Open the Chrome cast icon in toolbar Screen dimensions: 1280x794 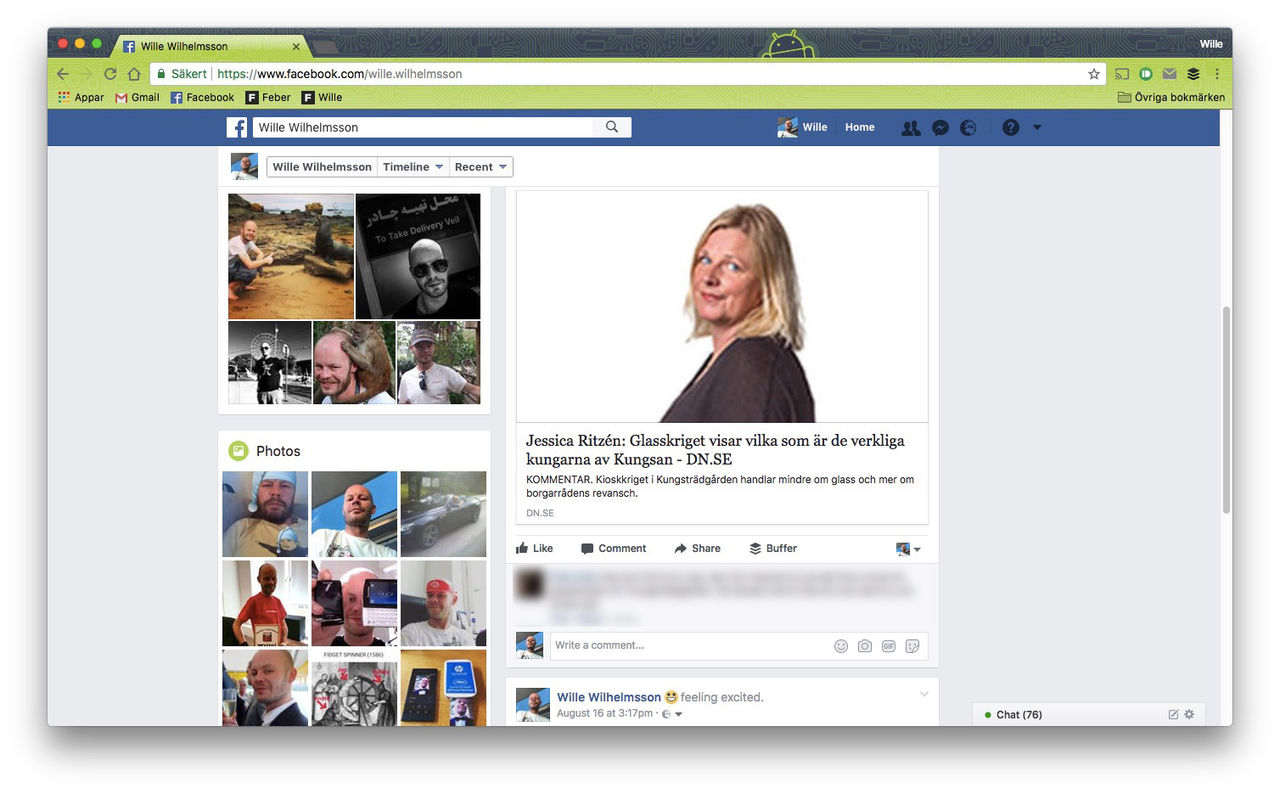coord(1122,74)
